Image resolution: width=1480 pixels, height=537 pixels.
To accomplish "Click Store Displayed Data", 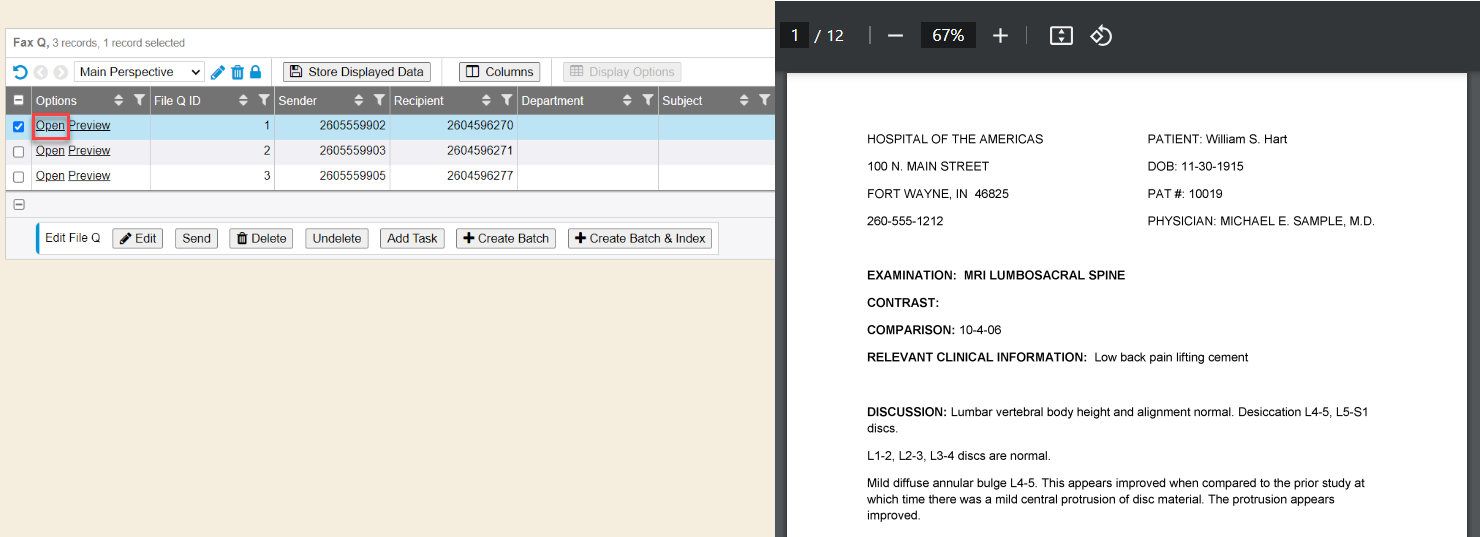I will (x=357, y=72).
